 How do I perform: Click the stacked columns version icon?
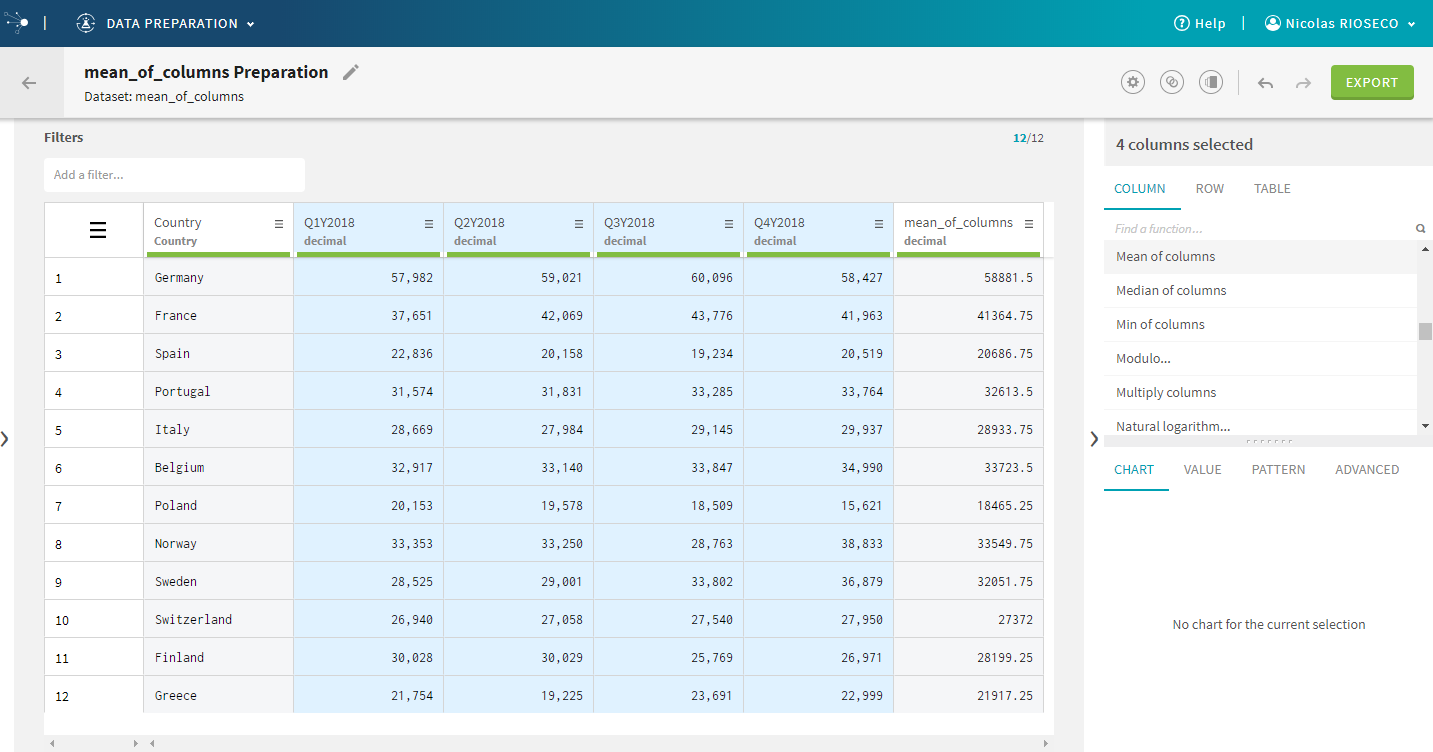tap(1211, 83)
